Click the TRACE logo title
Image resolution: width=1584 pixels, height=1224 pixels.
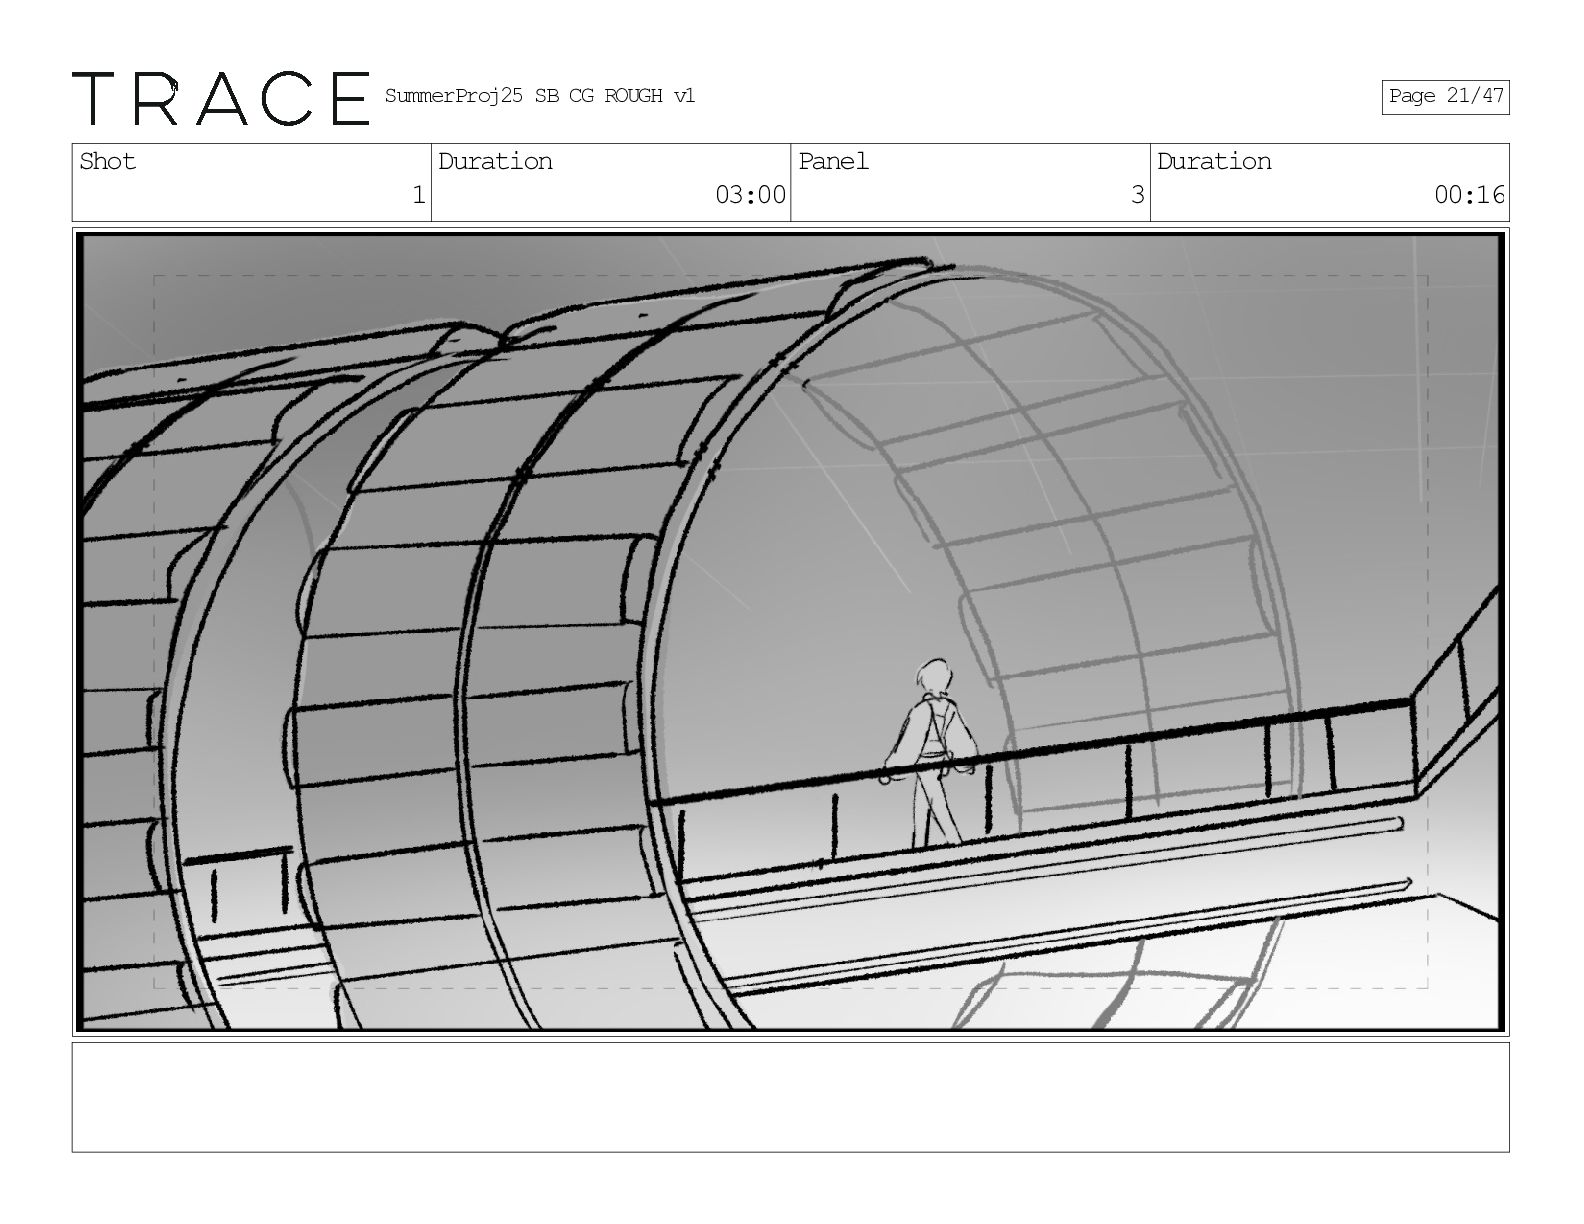coord(221,98)
